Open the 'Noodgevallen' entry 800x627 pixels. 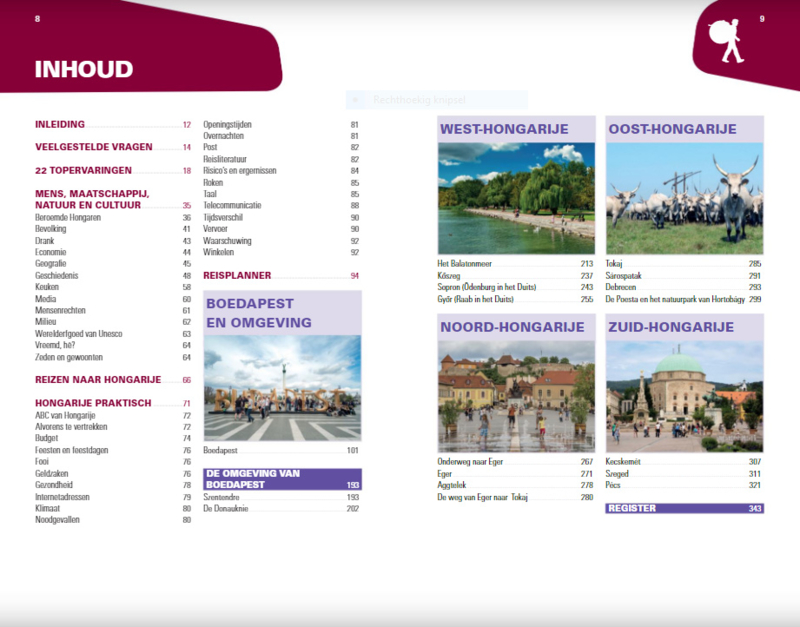(113, 519)
